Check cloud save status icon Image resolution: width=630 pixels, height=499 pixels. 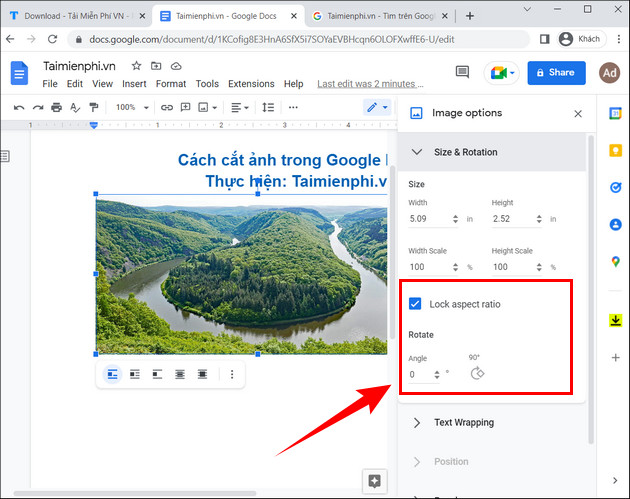(176, 66)
